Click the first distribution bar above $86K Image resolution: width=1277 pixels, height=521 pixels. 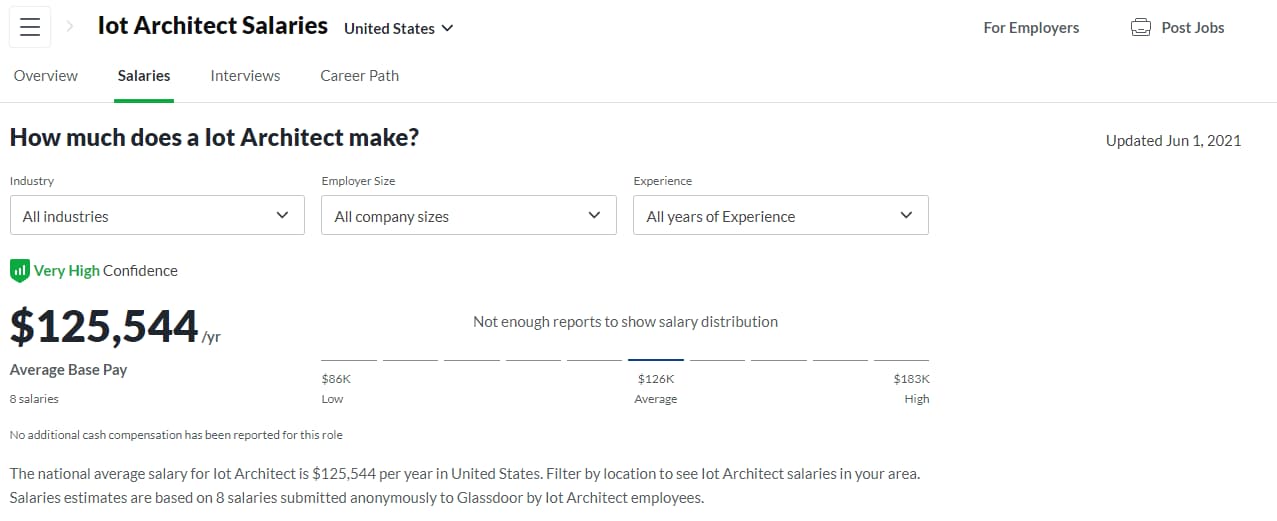tap(349, 359)
